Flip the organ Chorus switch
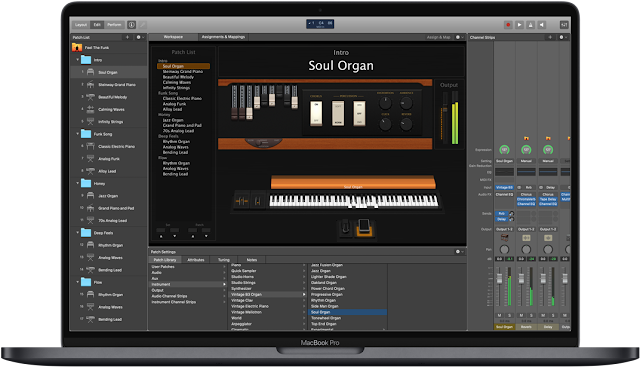The height and width of the screenshot is (367, 640). pyautogui.click(x=316, y=113)
